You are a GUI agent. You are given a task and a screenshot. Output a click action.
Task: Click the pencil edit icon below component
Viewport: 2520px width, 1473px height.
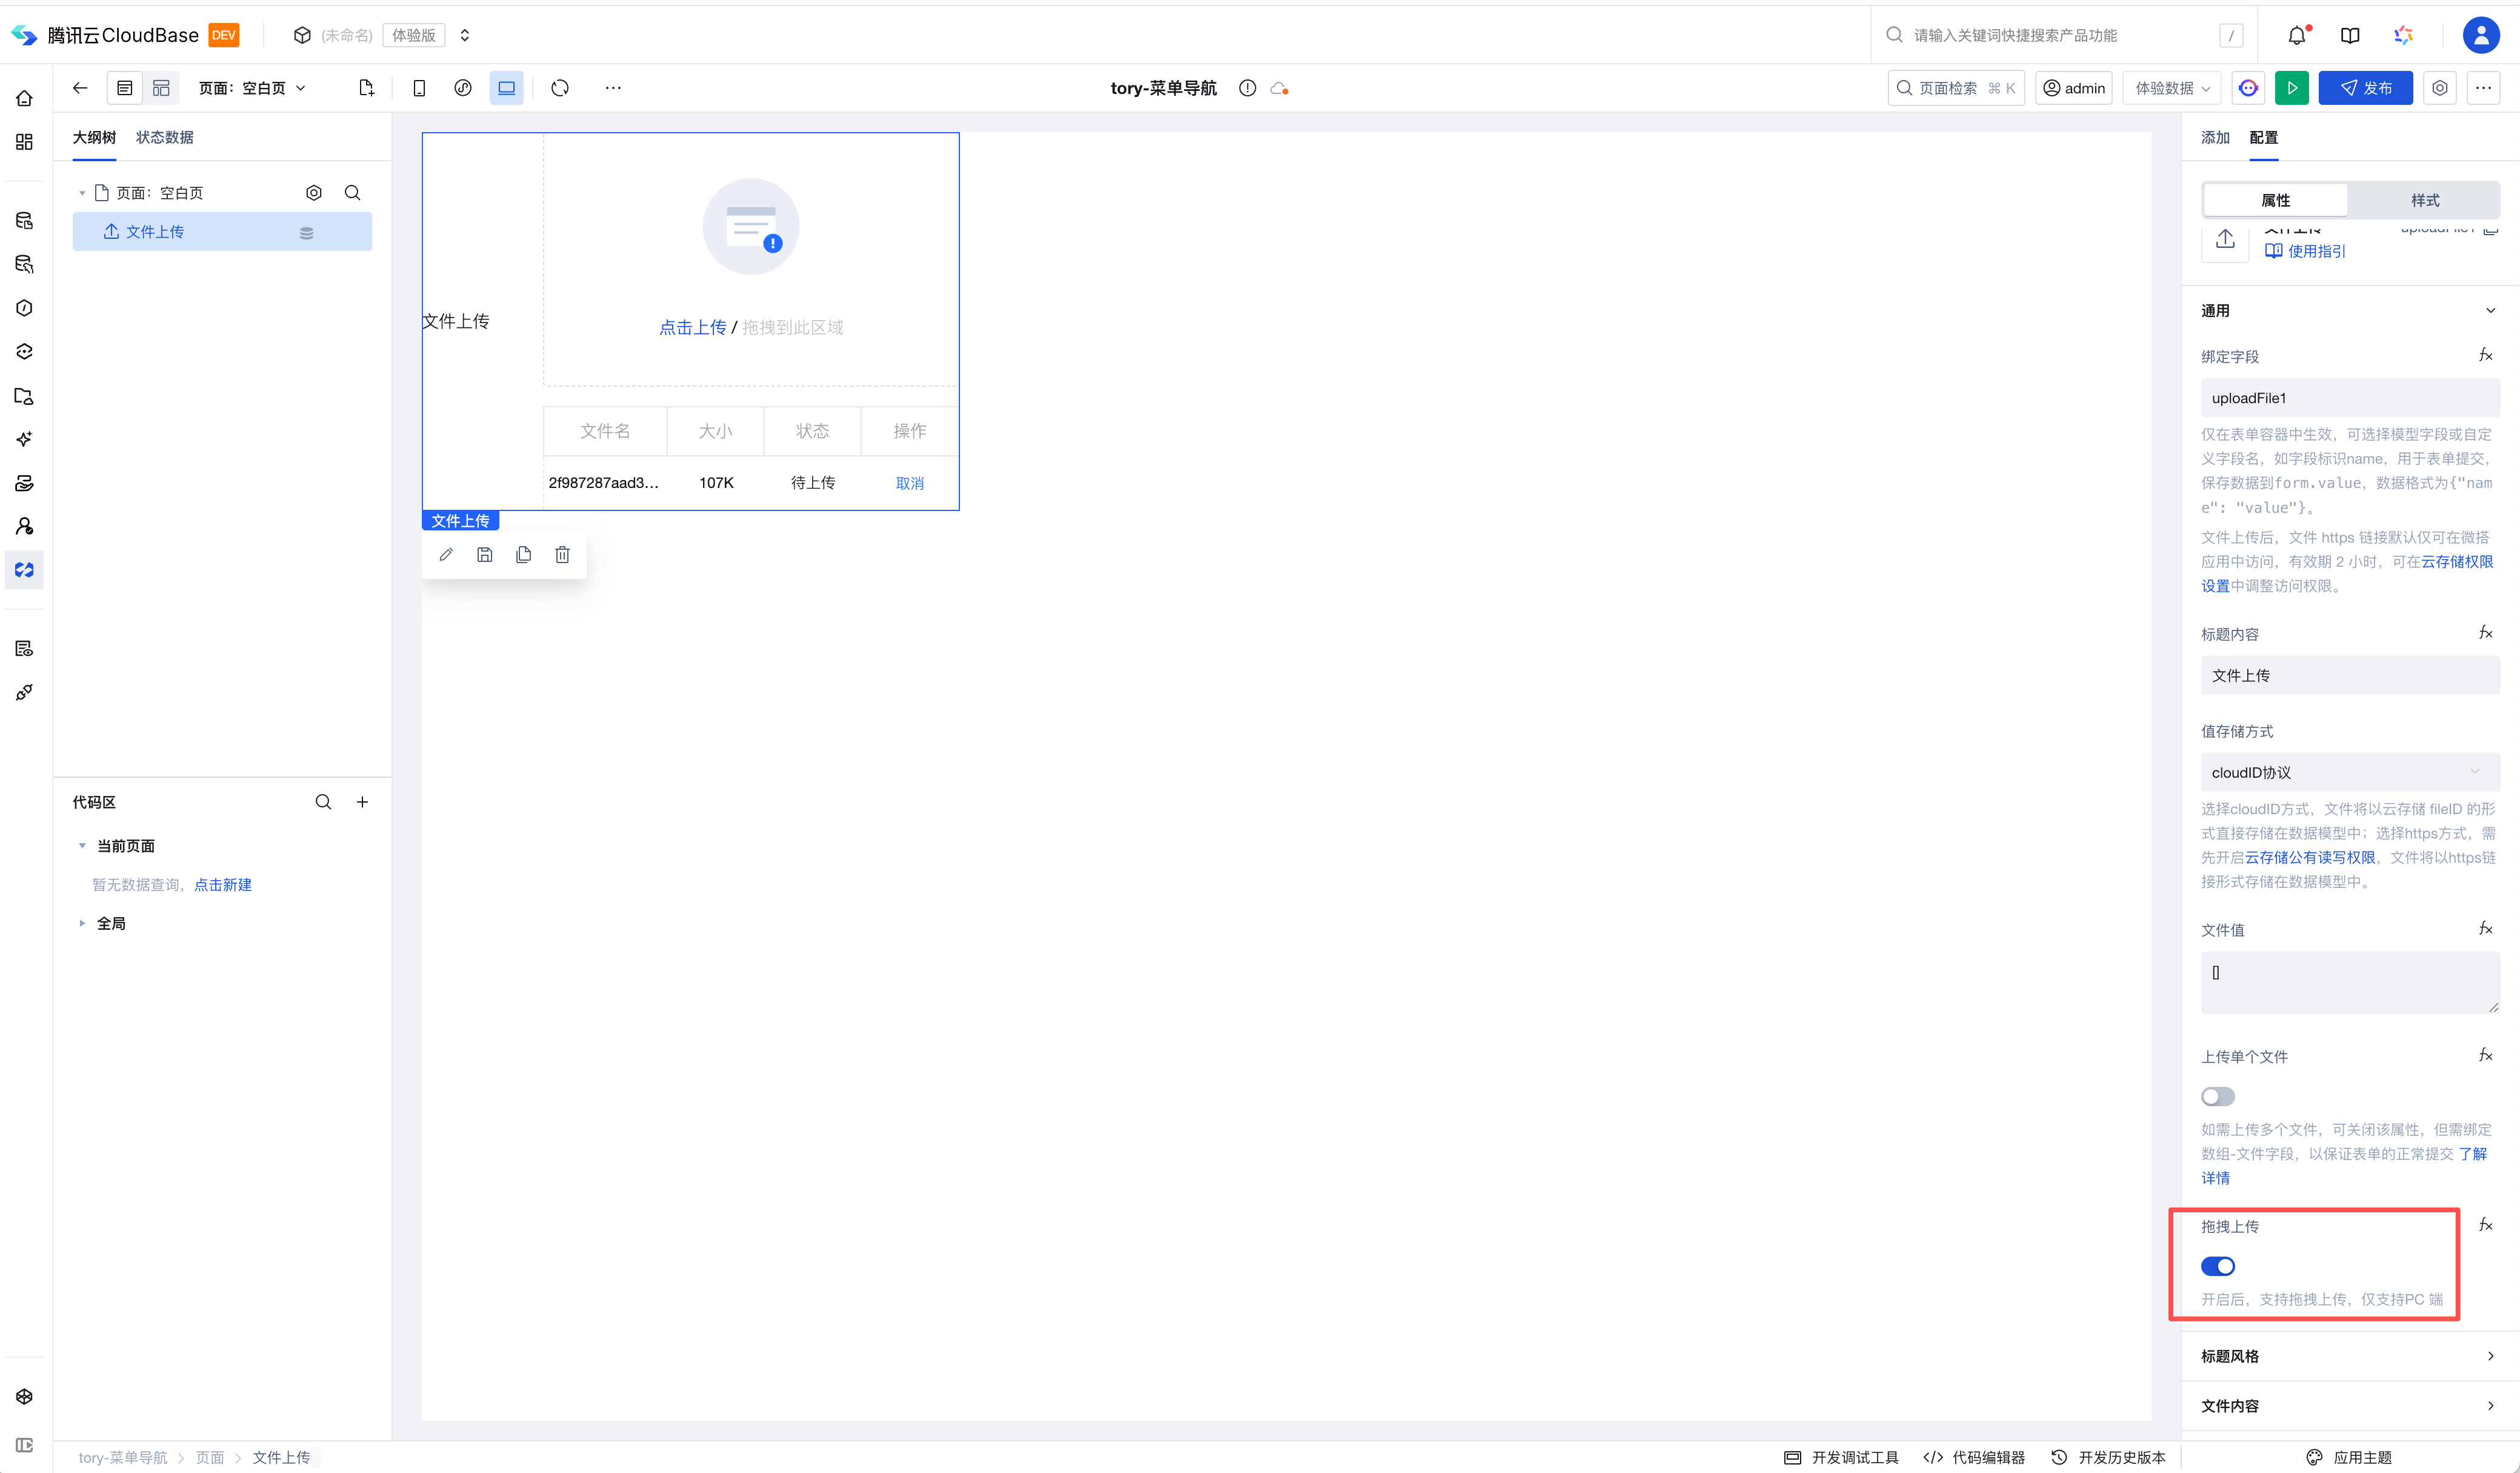point(446,555)
